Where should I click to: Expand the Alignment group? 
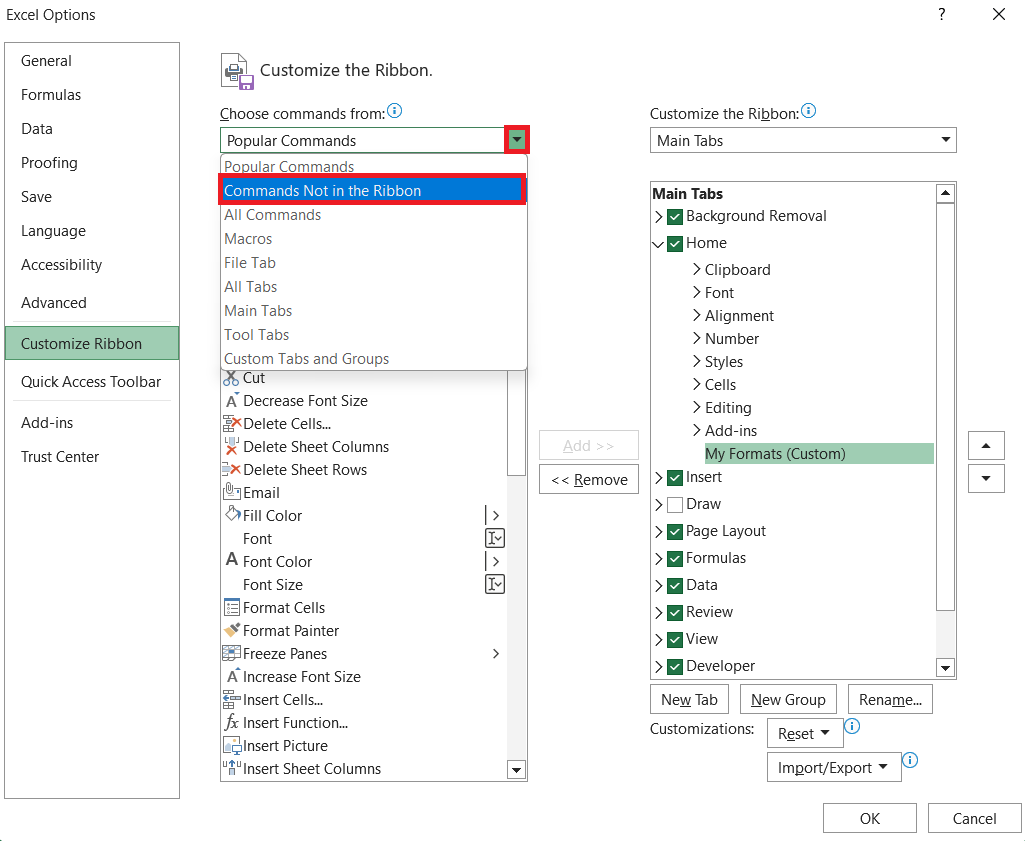(697, 316)
